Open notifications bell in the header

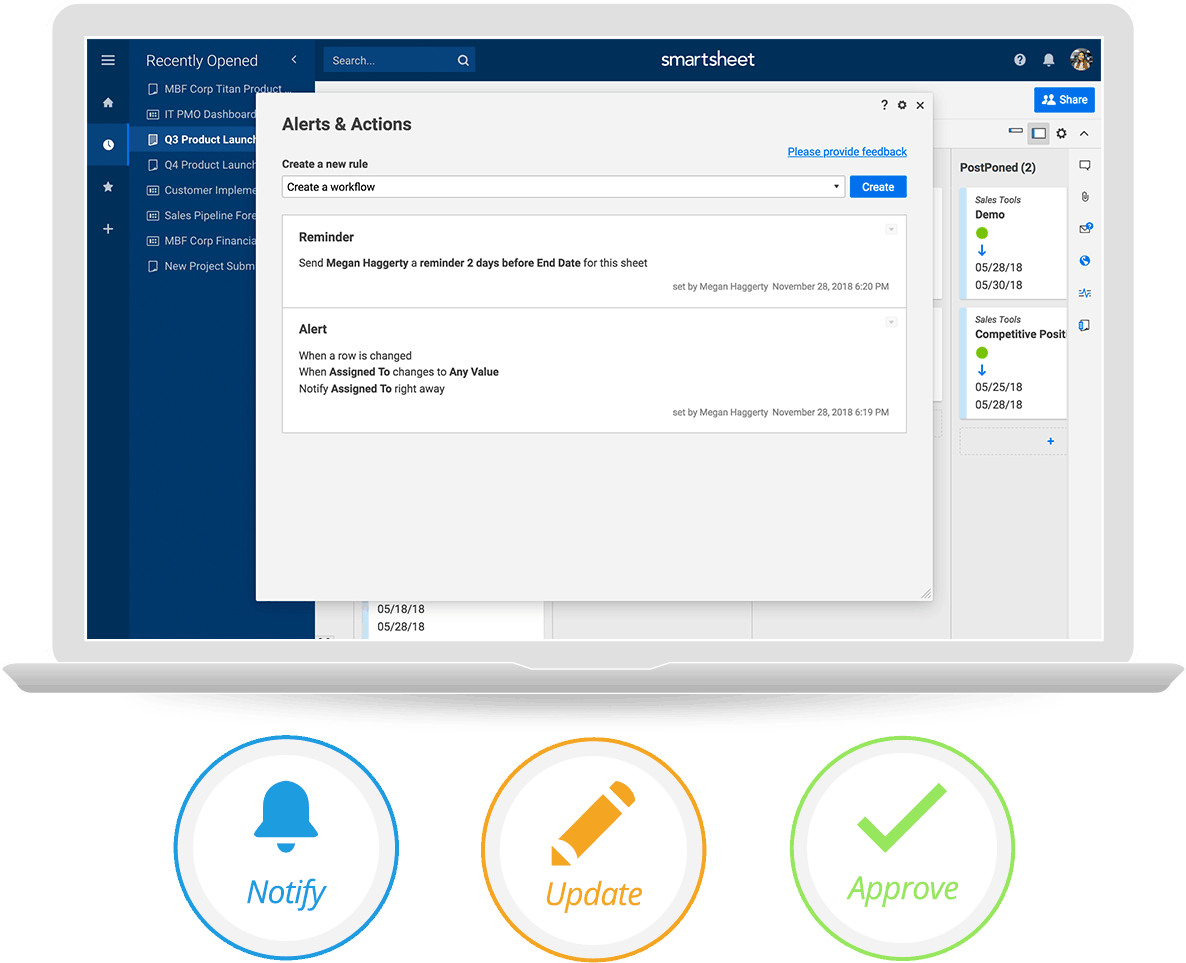point(1048,60)
